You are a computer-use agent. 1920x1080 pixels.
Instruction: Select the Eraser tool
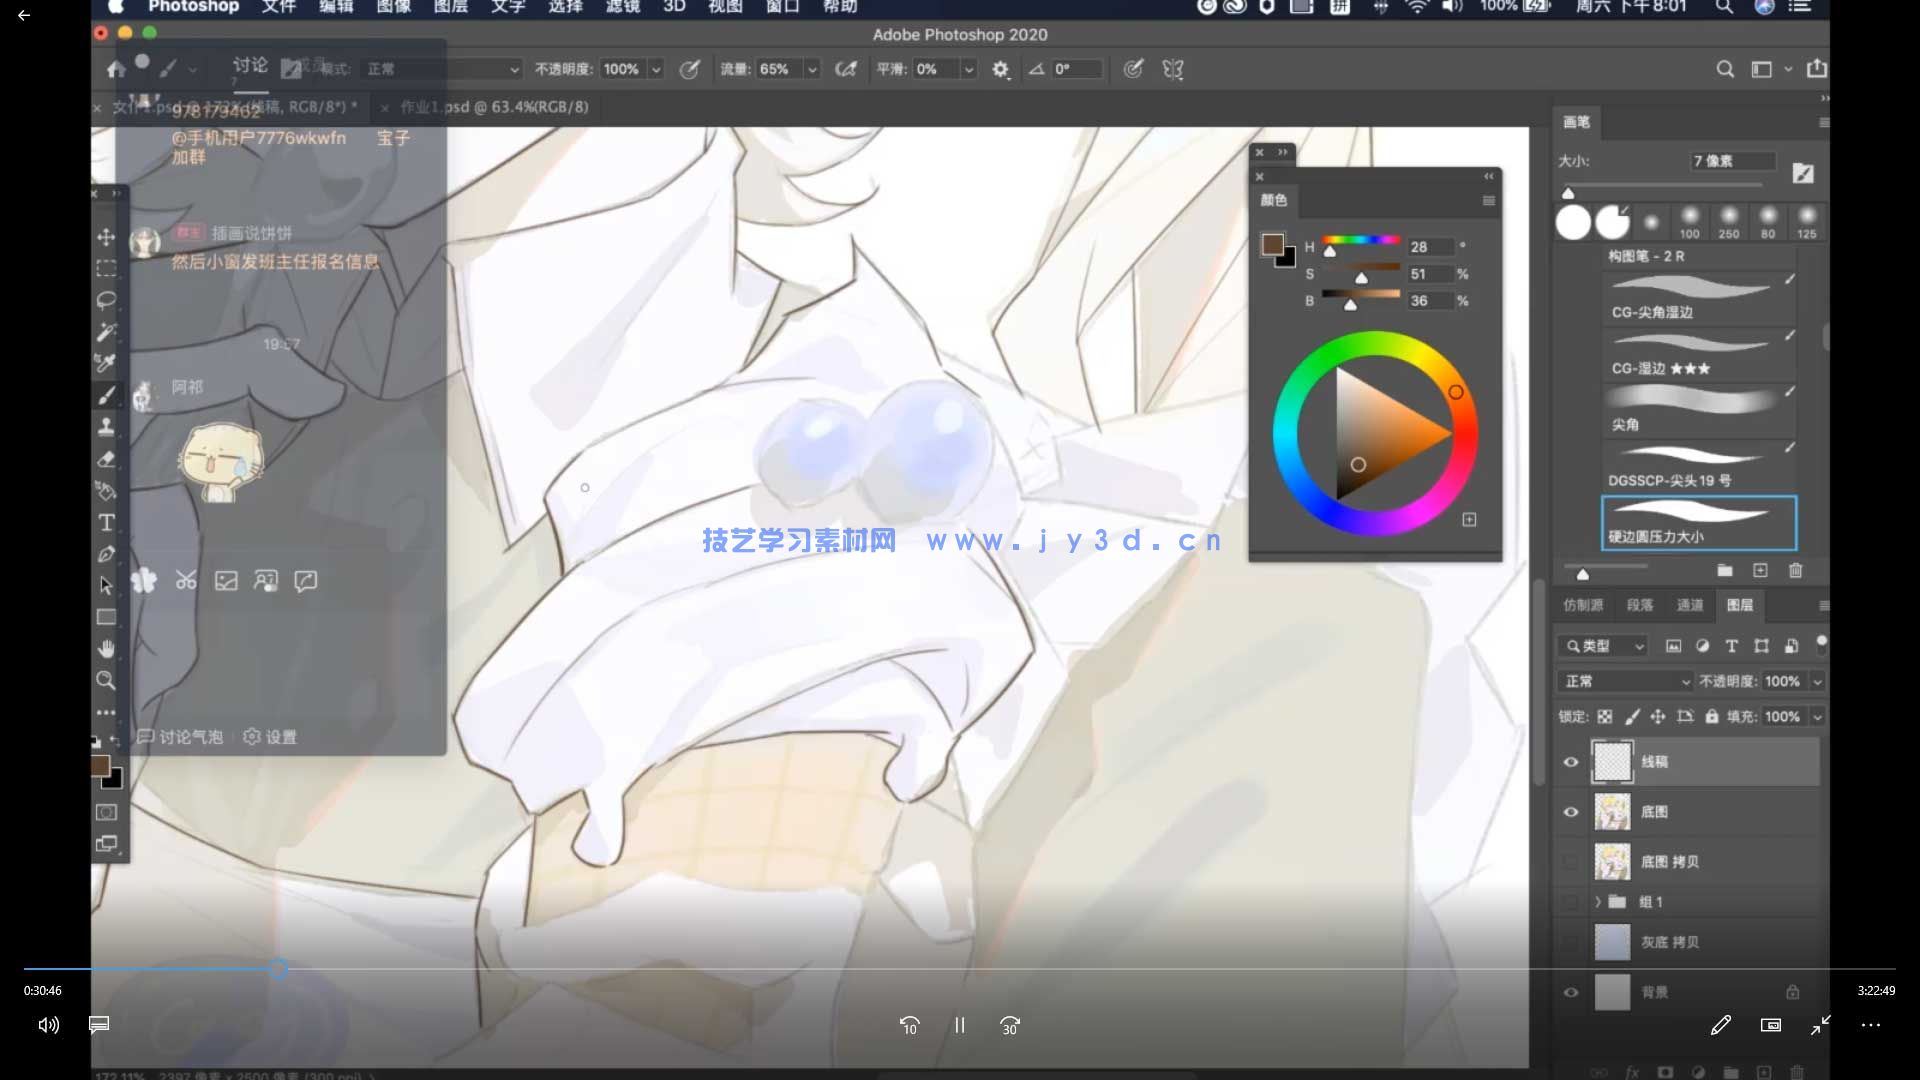107,459
